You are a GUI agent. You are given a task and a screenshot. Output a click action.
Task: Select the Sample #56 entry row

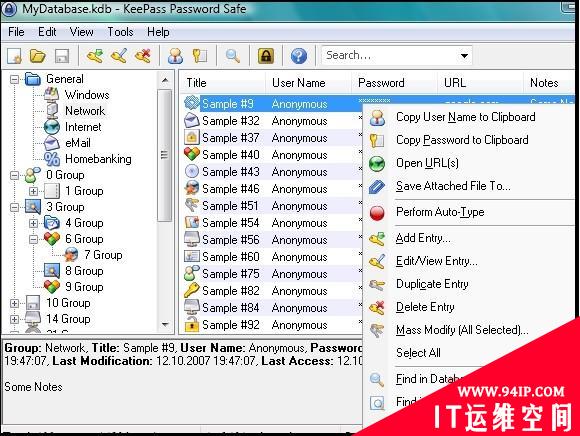[x=271, y=240]
